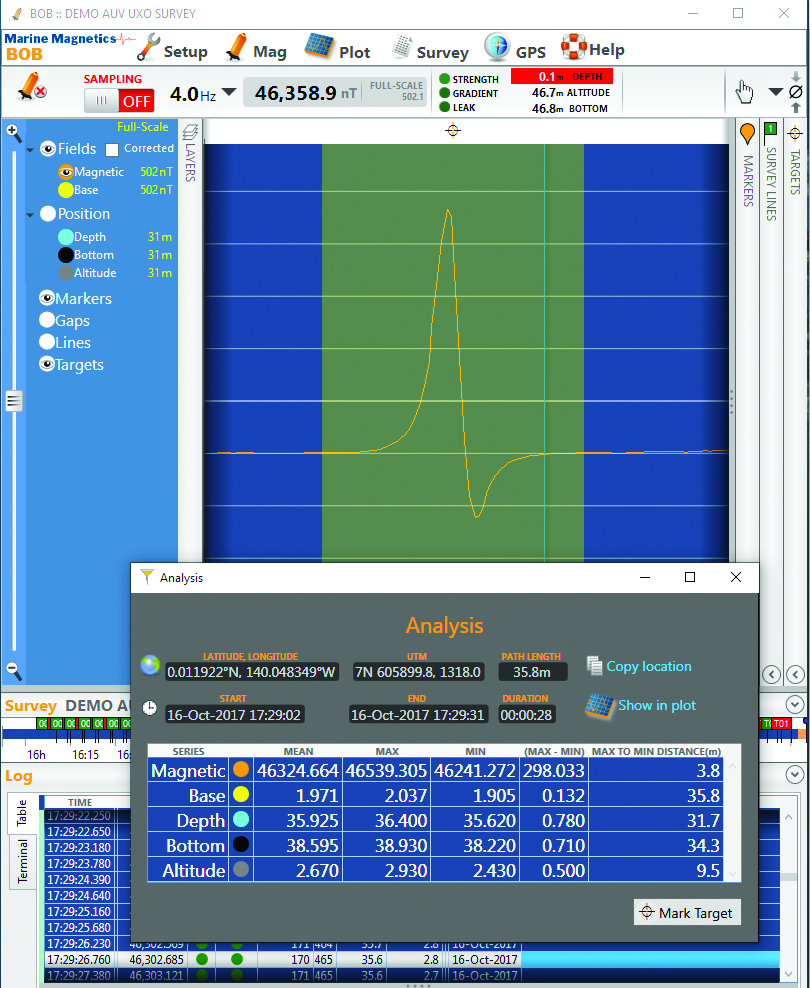The image size is (810, 988).
Task: Open the Setup wrench menu
Action: pos(172,49)
